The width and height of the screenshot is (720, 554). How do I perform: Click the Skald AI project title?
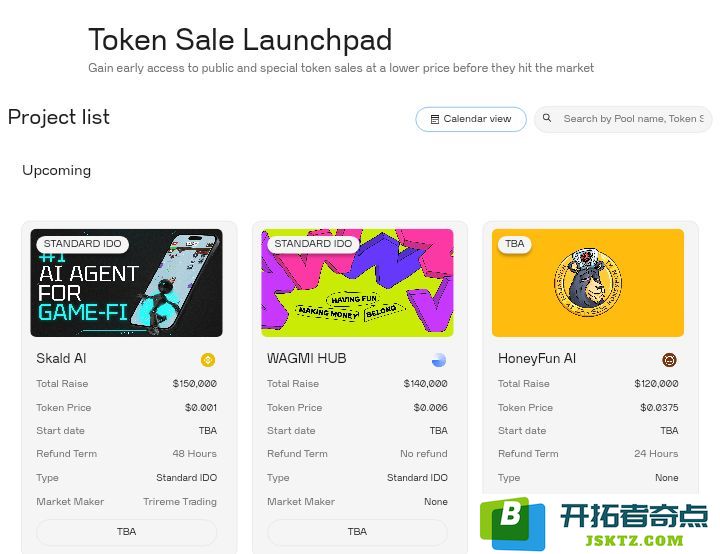click(61, 358)
